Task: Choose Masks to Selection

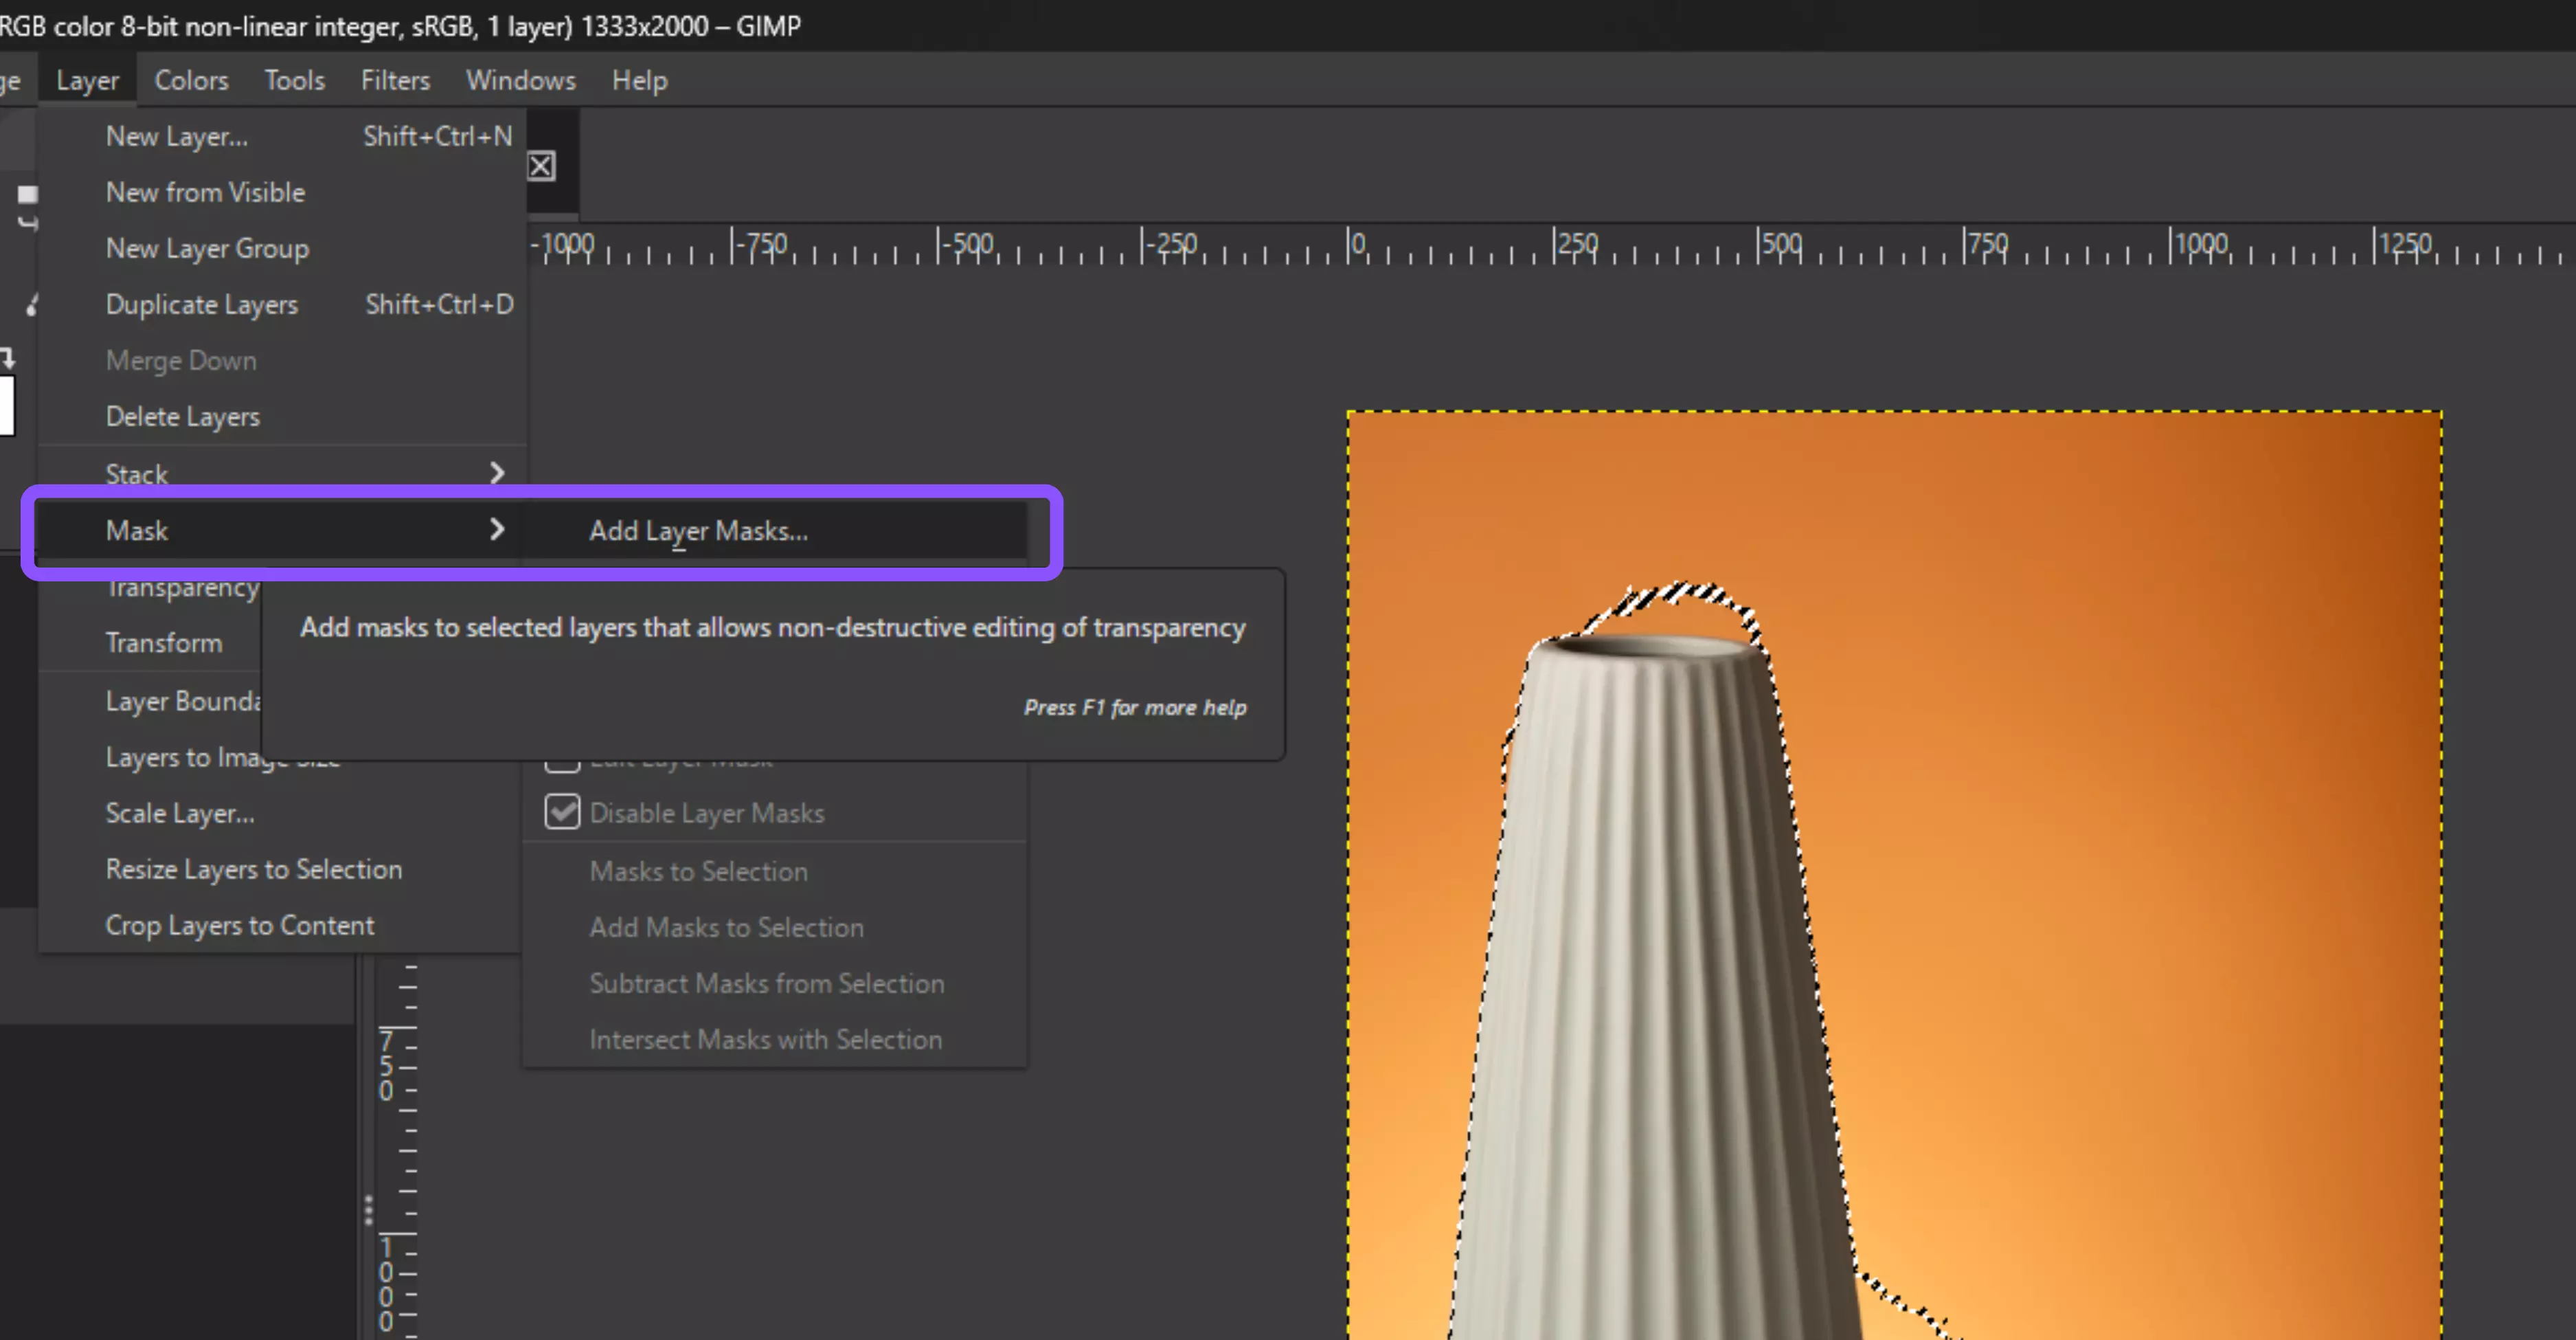Action: [x=698, y=871]
